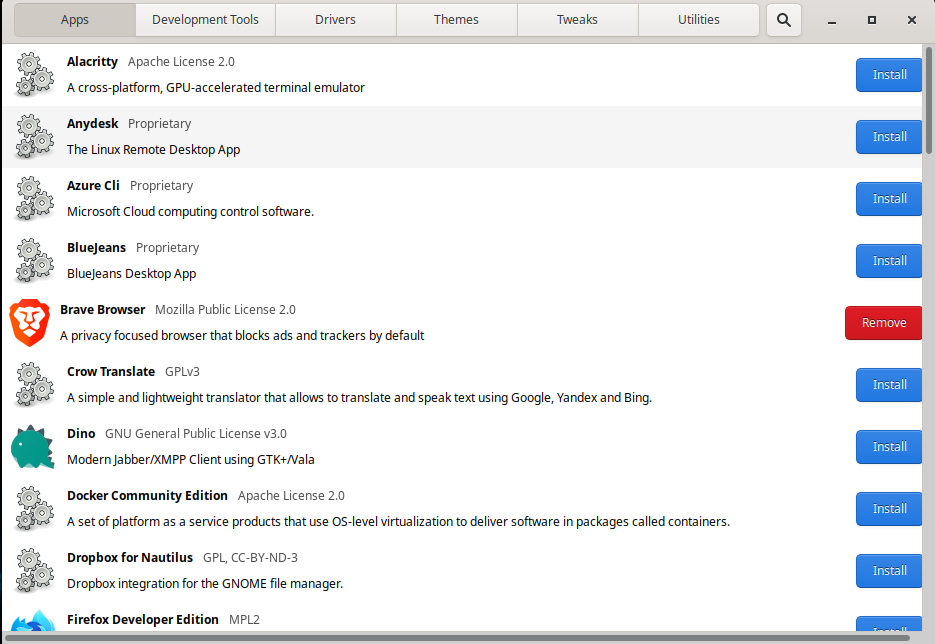Select the Dropbox for Nautilus title
935x644 pixels.
pyautogui.click(x=130, y=558)
